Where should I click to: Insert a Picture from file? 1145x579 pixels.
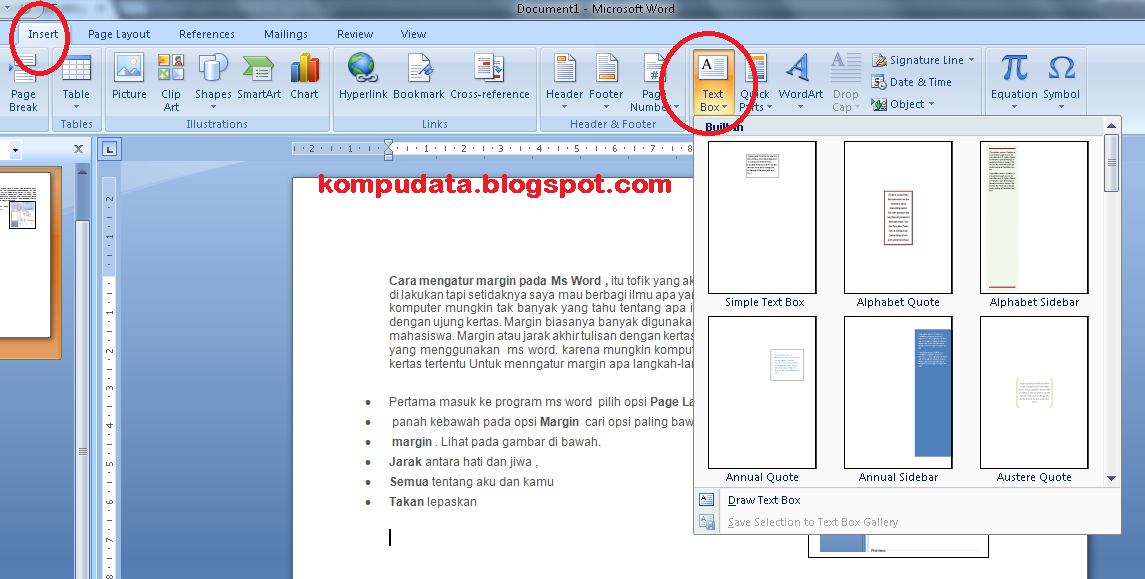[129, 77]
